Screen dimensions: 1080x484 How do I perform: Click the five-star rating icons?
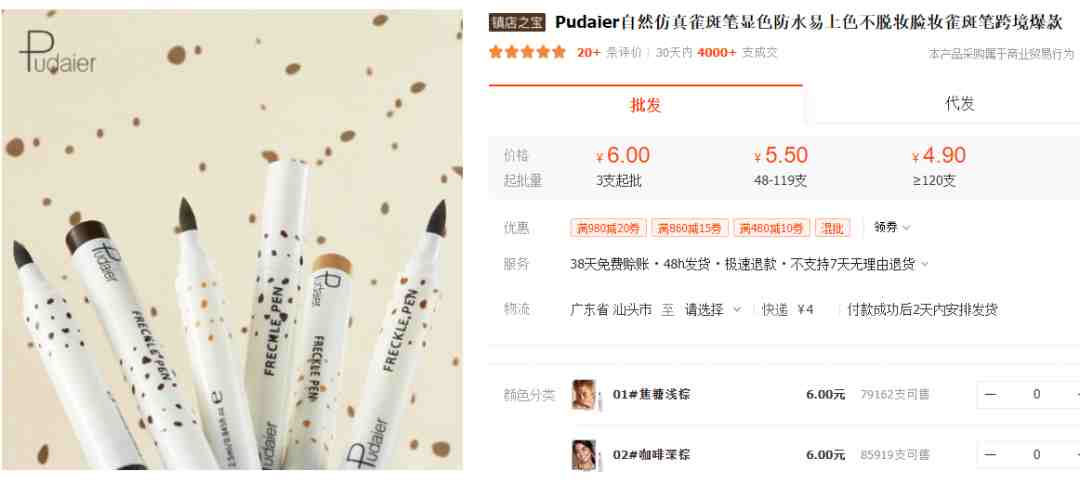coord(528,52)
